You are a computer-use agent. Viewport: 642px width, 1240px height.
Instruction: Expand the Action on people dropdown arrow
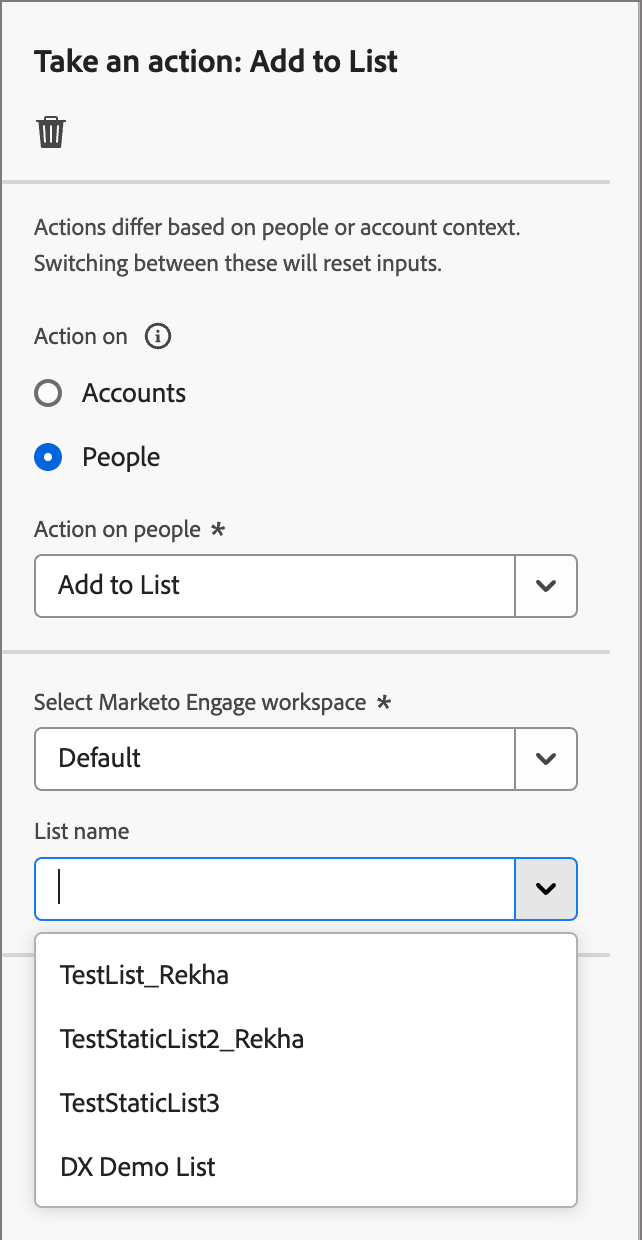coord(545,585)
